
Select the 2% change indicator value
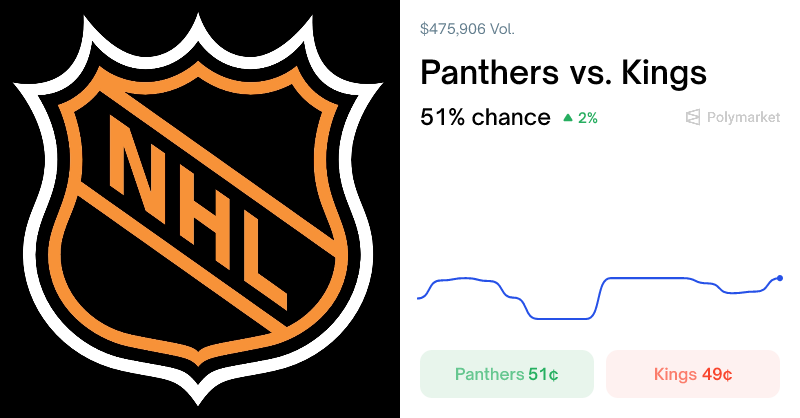(x=588, y=118)
